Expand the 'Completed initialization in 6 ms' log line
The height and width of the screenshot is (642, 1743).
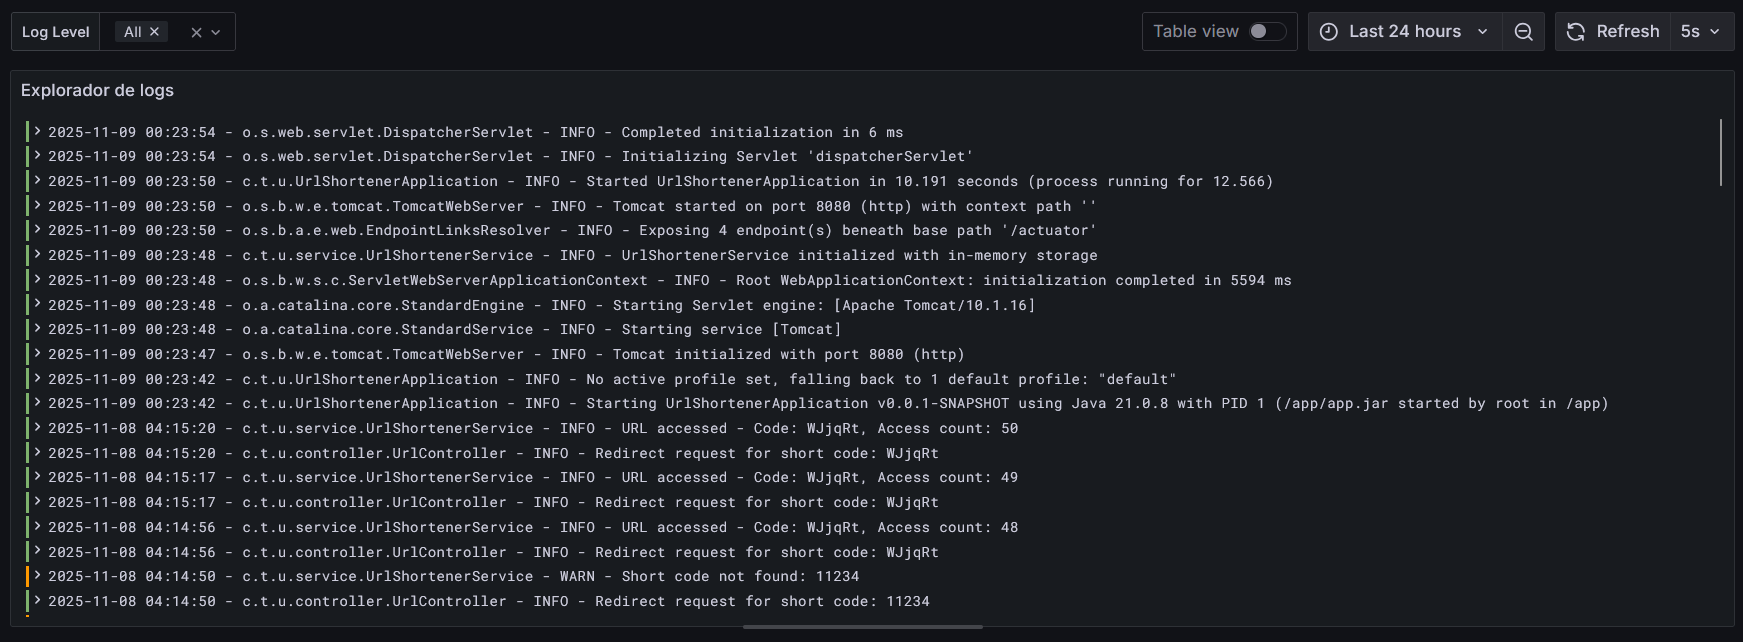tap(38, 131)
